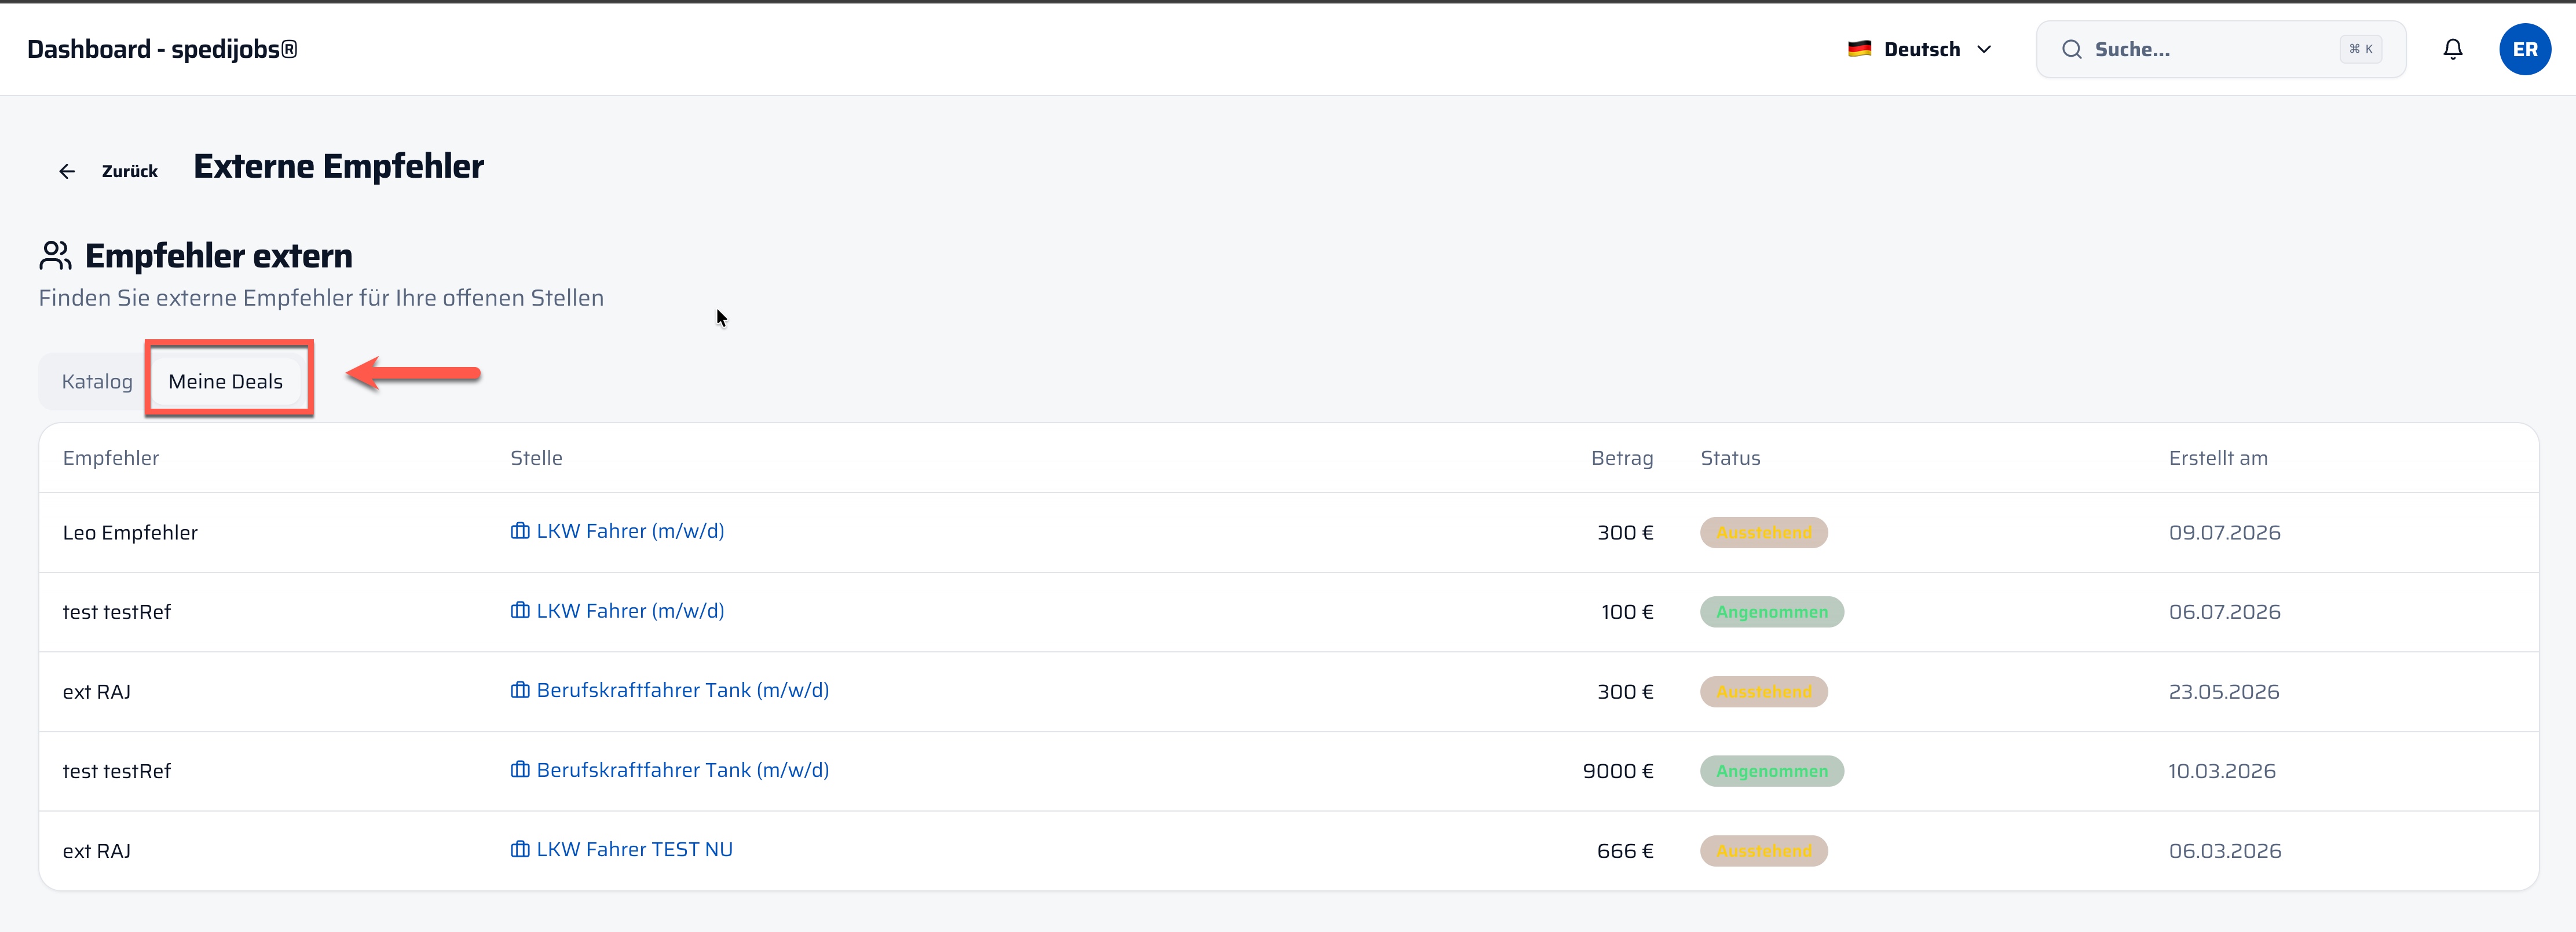Click Ausstehend badge in Leo Empfehler row
Screen dimensions: 2576x932
1764,532
